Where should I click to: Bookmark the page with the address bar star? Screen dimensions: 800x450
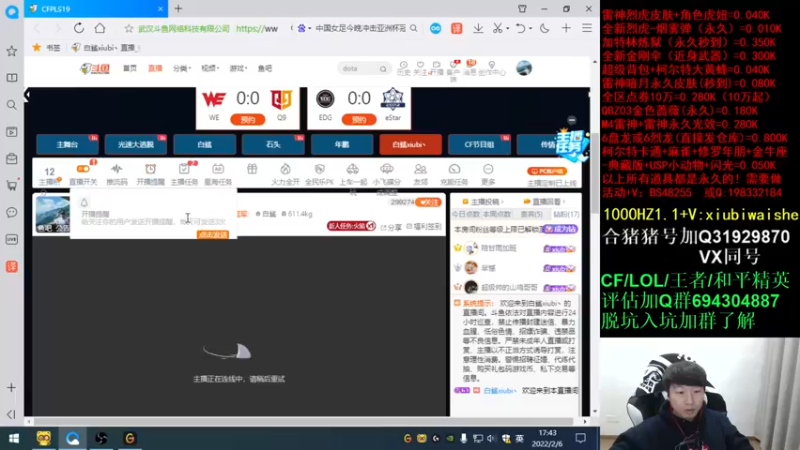pos(129,29)
